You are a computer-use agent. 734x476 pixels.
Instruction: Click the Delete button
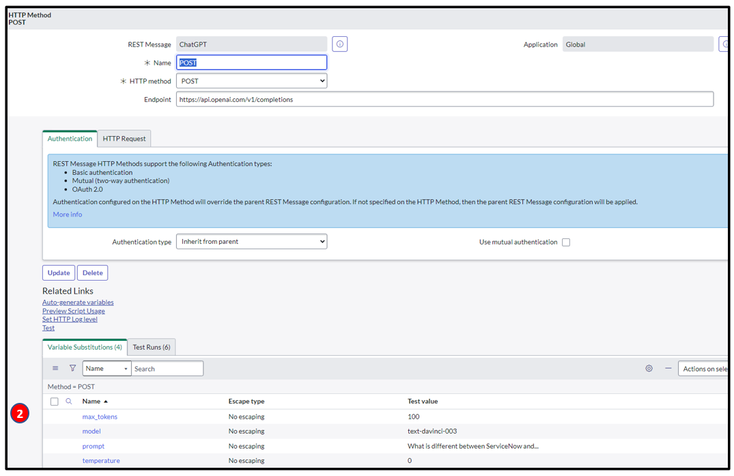[93, 273]
